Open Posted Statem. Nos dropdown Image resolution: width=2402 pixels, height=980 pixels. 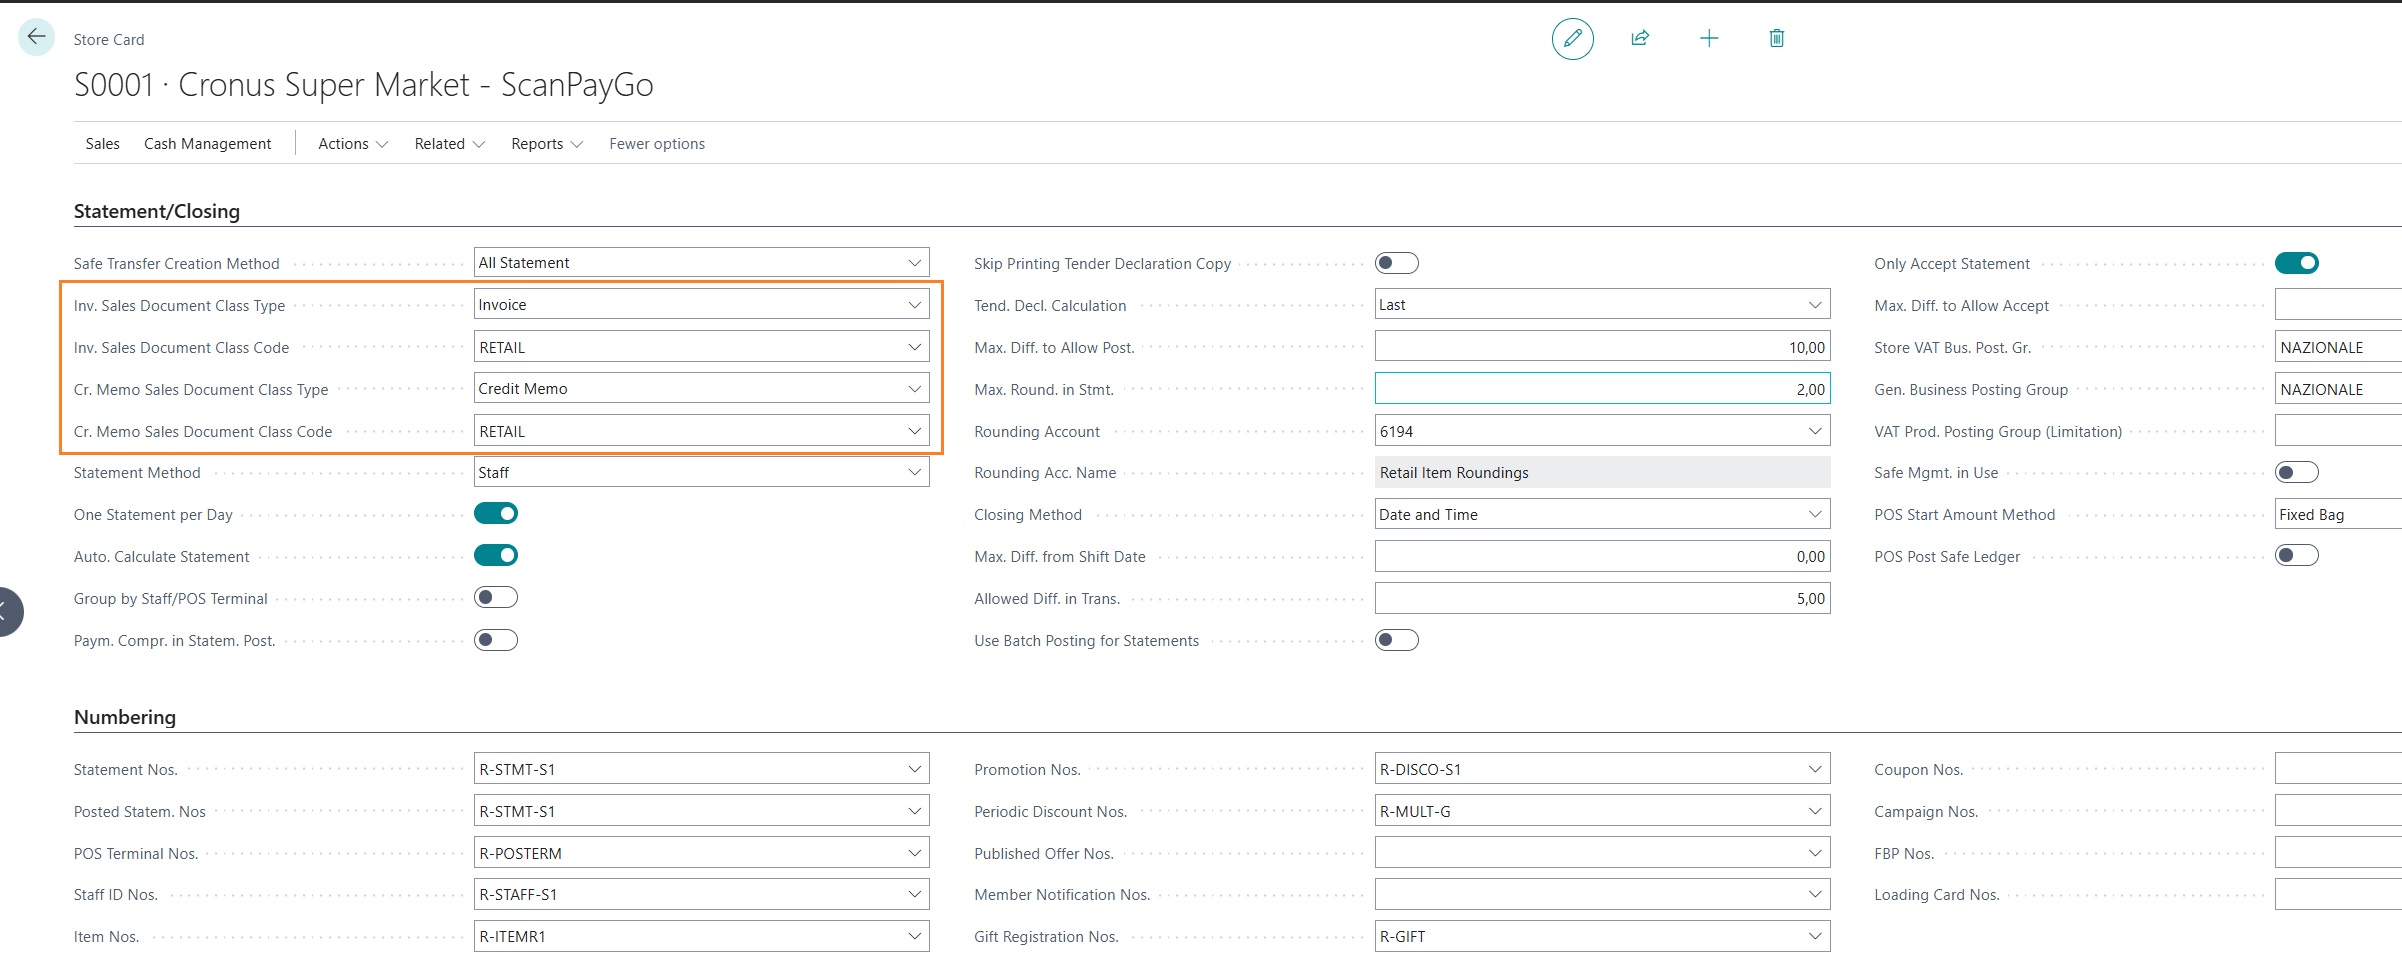point(914,811)
